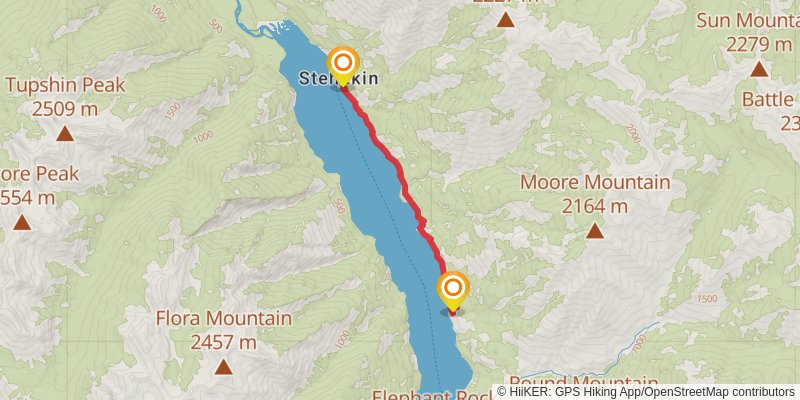Select the Tupshin Peak summit triangle
Screen dimensions: 800x400
point(65,134)
